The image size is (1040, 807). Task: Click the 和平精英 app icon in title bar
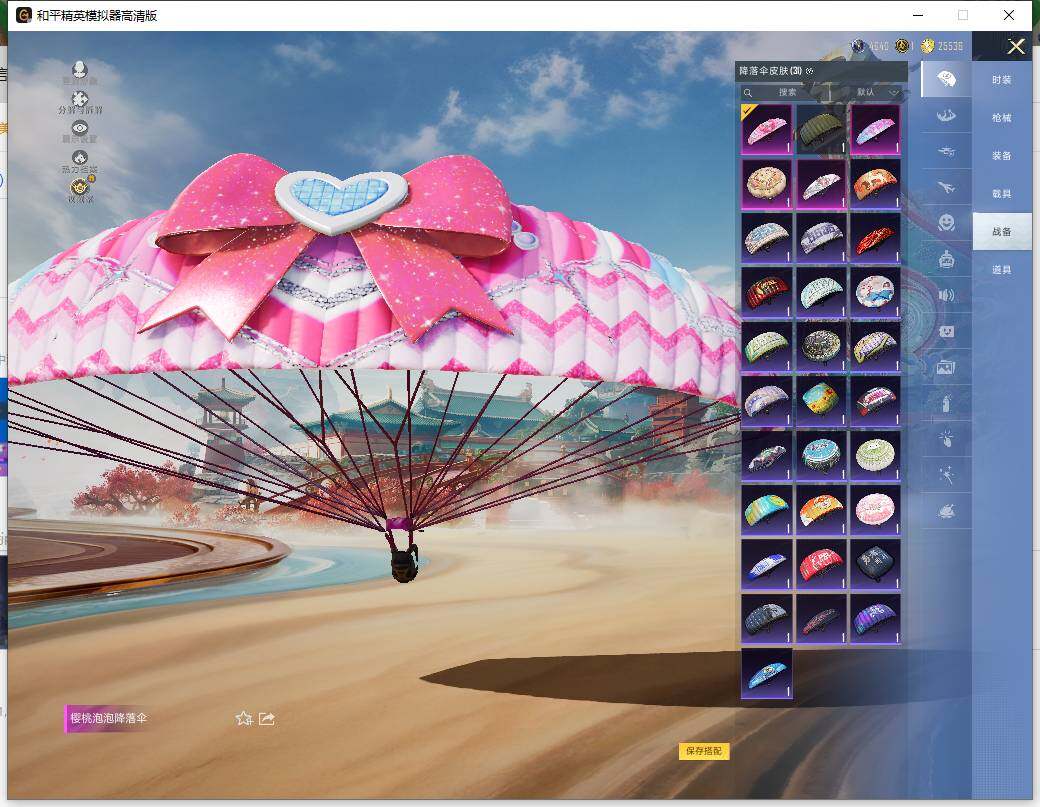pos(24,15)
